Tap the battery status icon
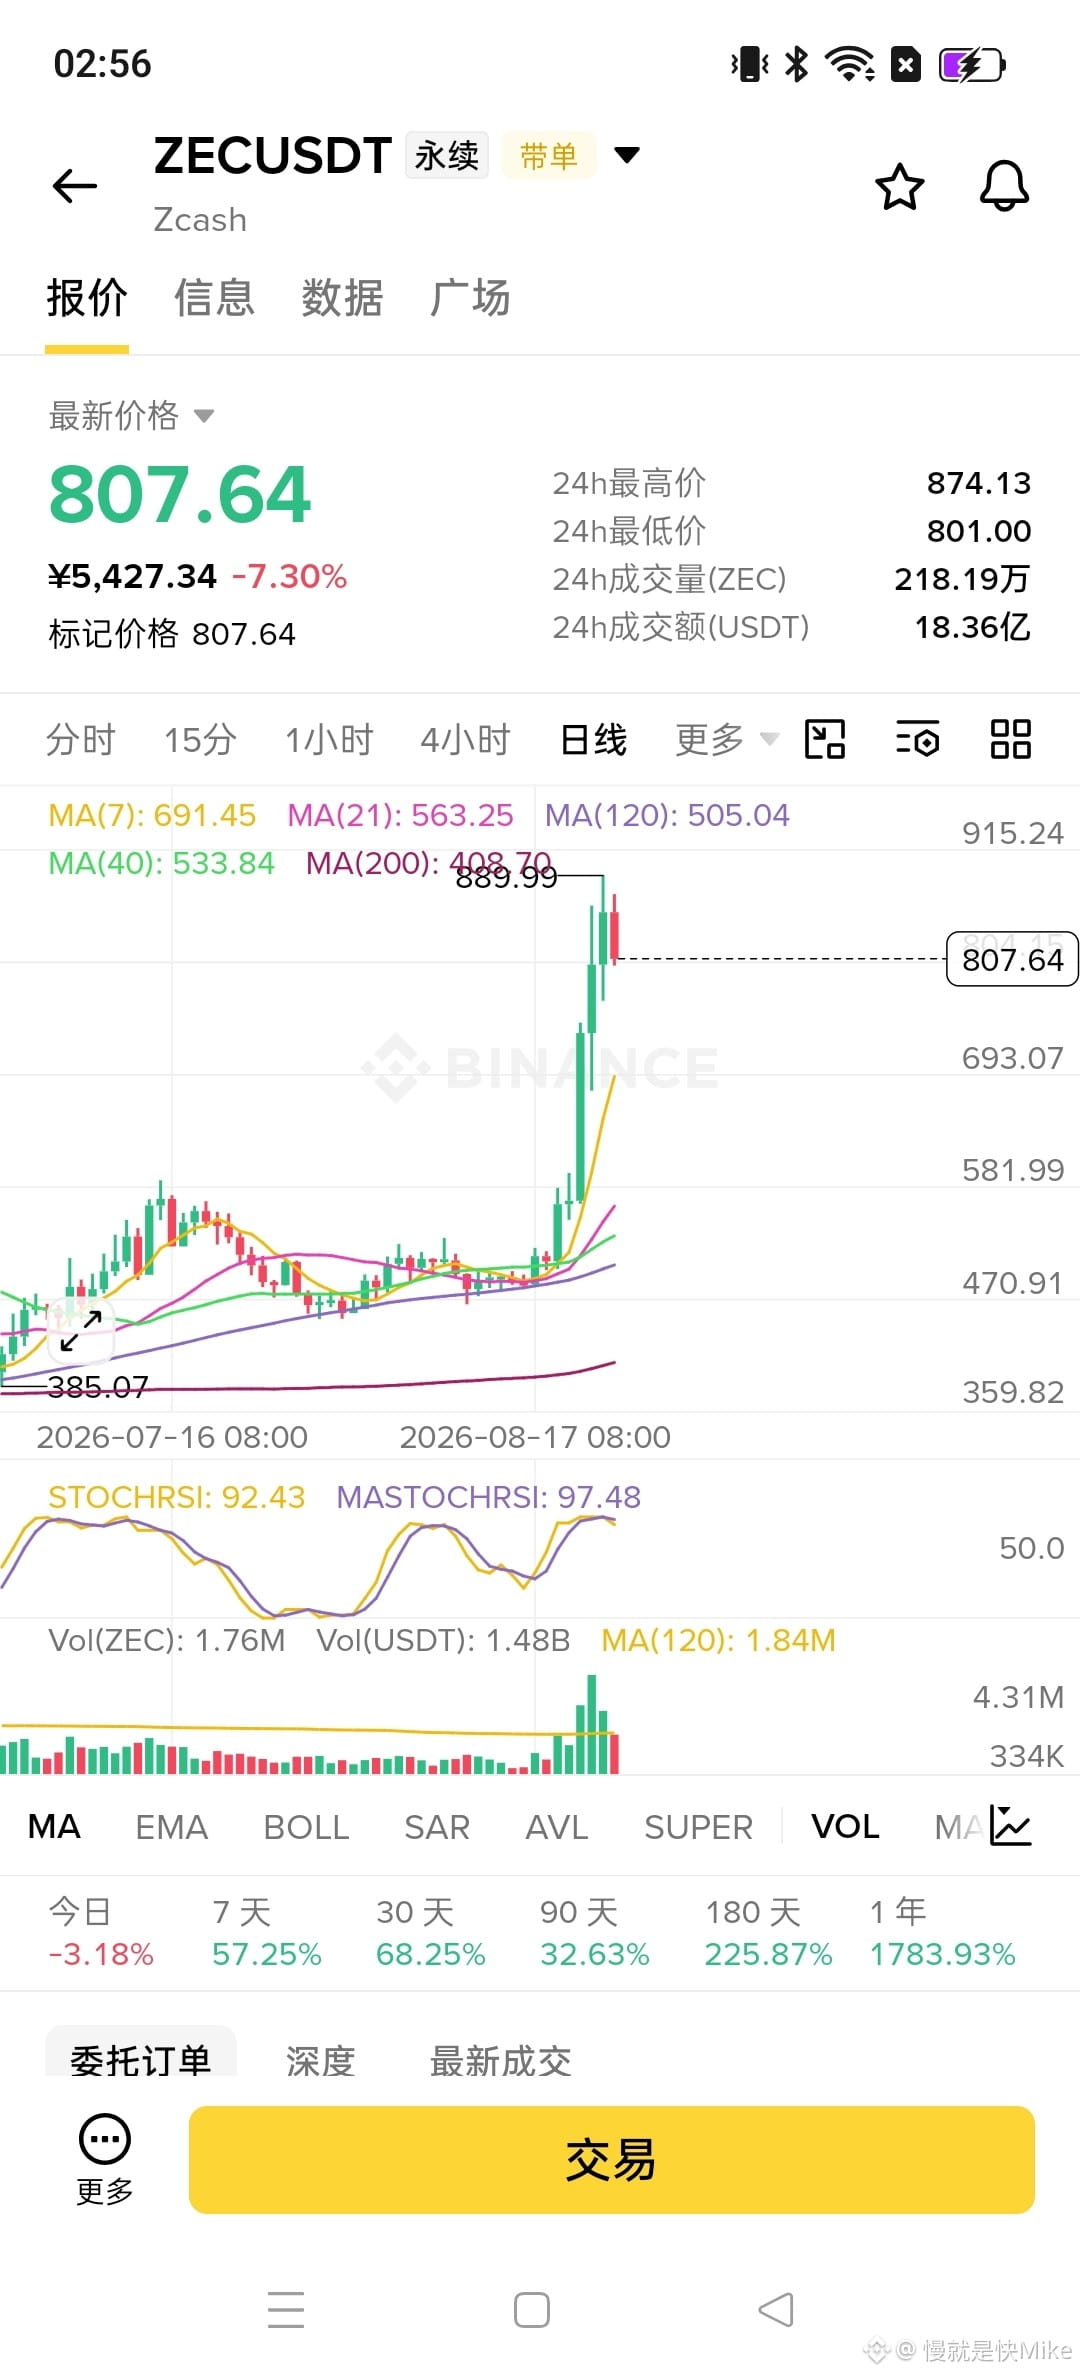Viewport: 1080px width, 2376px height. pyautogui.click(x=972, y=66)
